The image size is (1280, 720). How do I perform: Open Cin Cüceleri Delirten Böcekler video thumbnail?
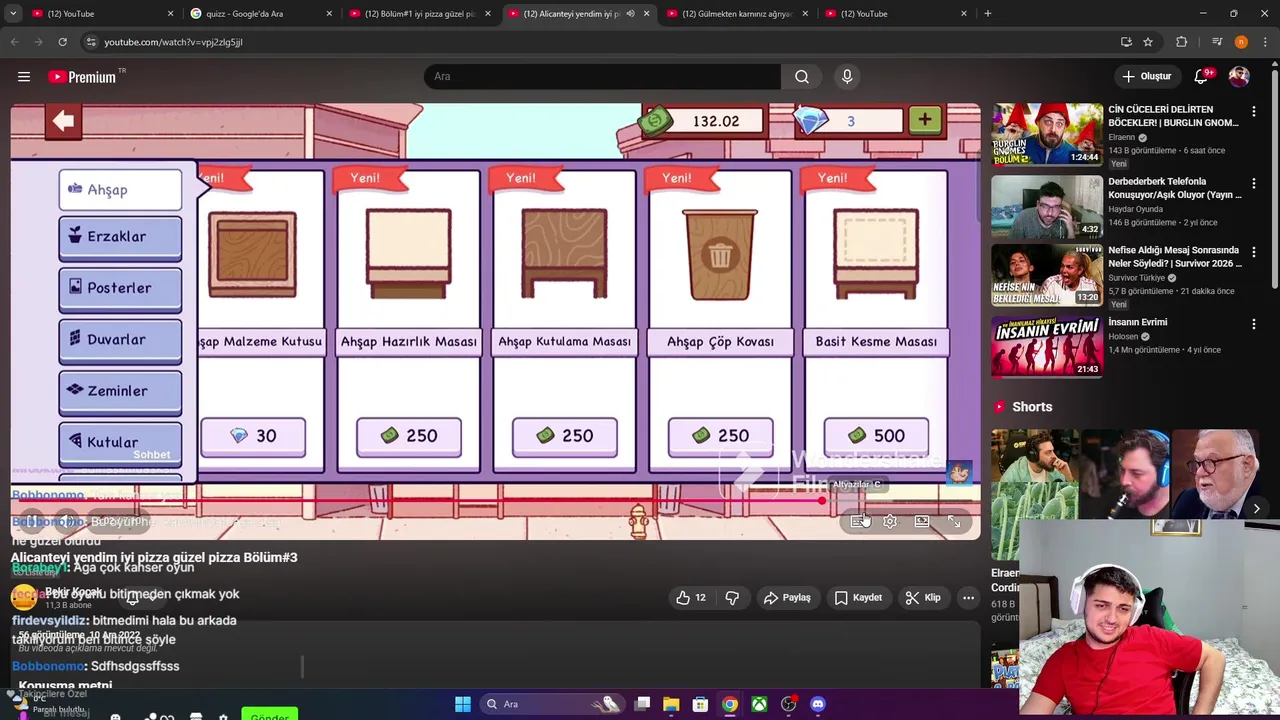click(1047, 134)
